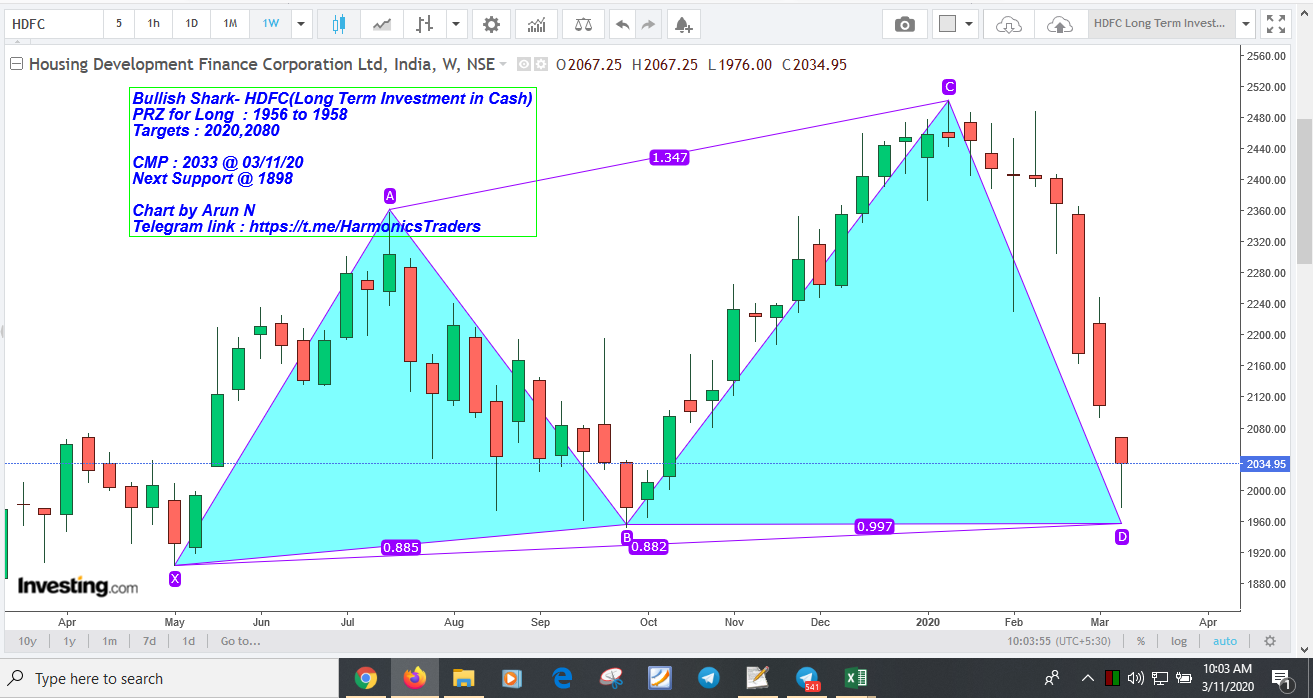Screen dimensions: 1313x698
Task: Collapse the HDFC legend minus box
Action: coord(16,64)
